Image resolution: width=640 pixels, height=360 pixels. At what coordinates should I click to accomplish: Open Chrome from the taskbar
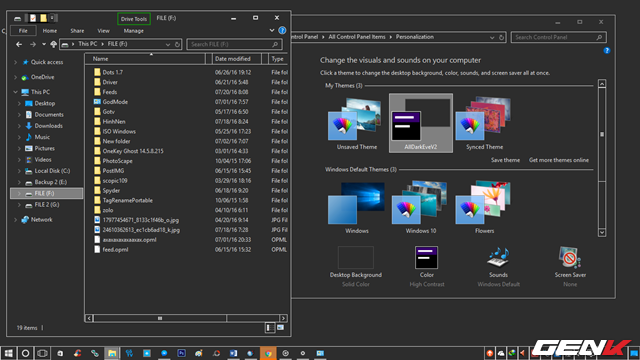pyautogui.click(x=268, y=353)
